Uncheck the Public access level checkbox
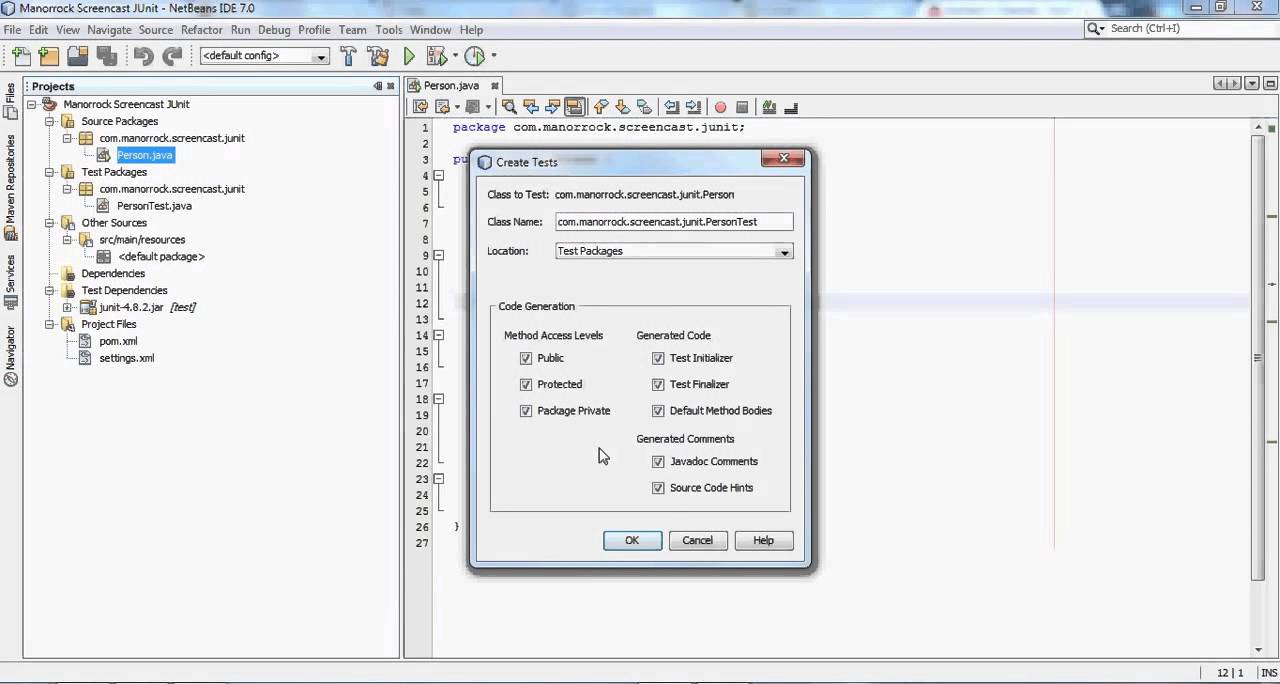1280x684 pixels. [526, 358]
